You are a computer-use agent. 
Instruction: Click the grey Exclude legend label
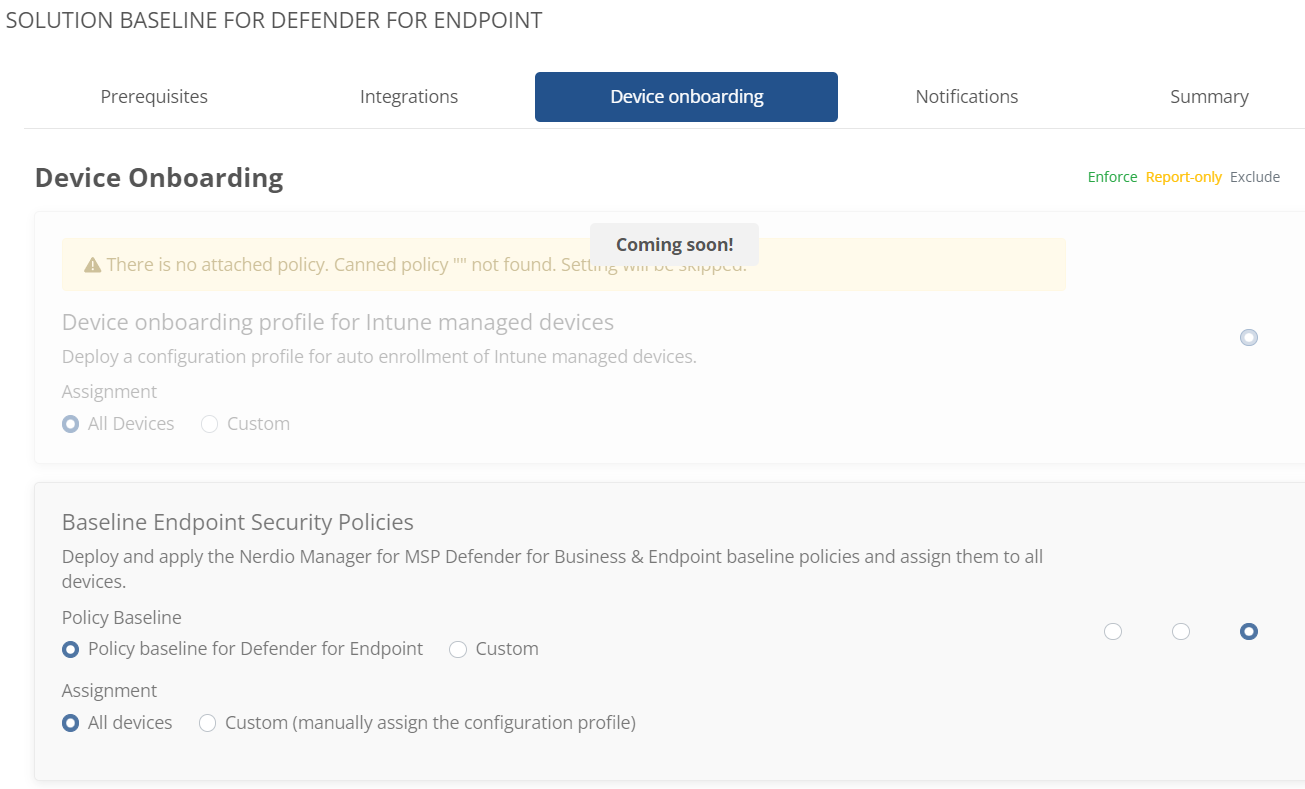(x=1255, y=177)
